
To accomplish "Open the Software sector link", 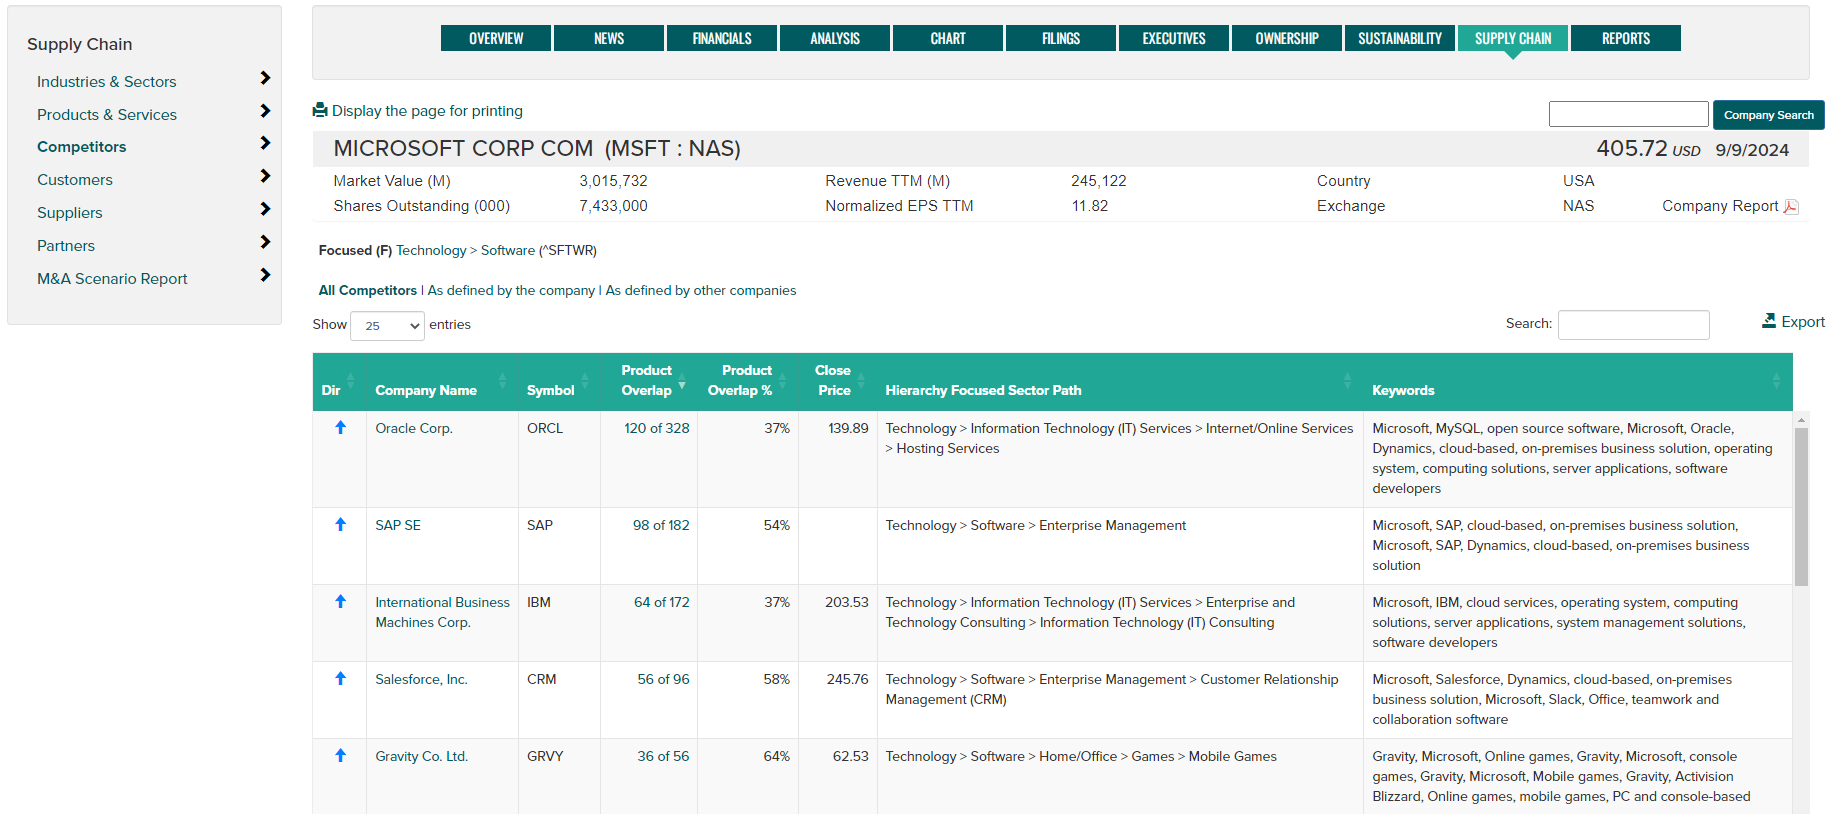I will (x=508, y=250).
